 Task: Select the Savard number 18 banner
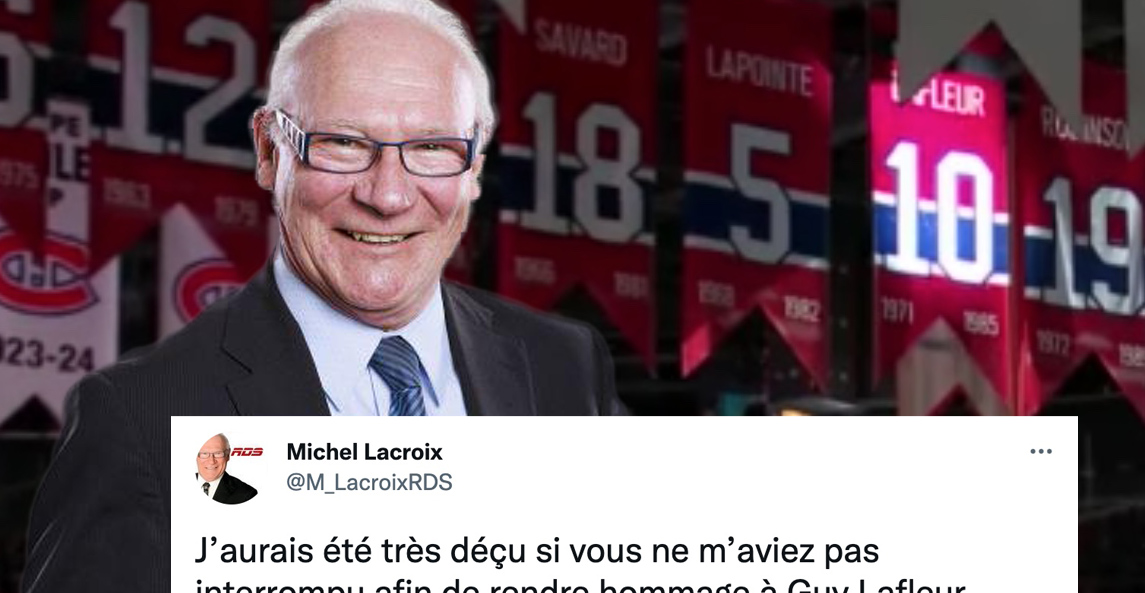click(577, 175)
